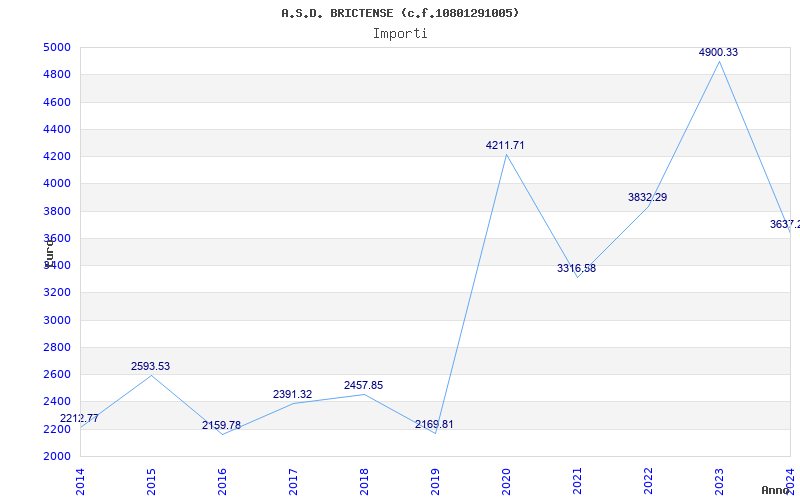Click data label 2391.32
This screenshot has width=800, height=500.
coord(292,394)
